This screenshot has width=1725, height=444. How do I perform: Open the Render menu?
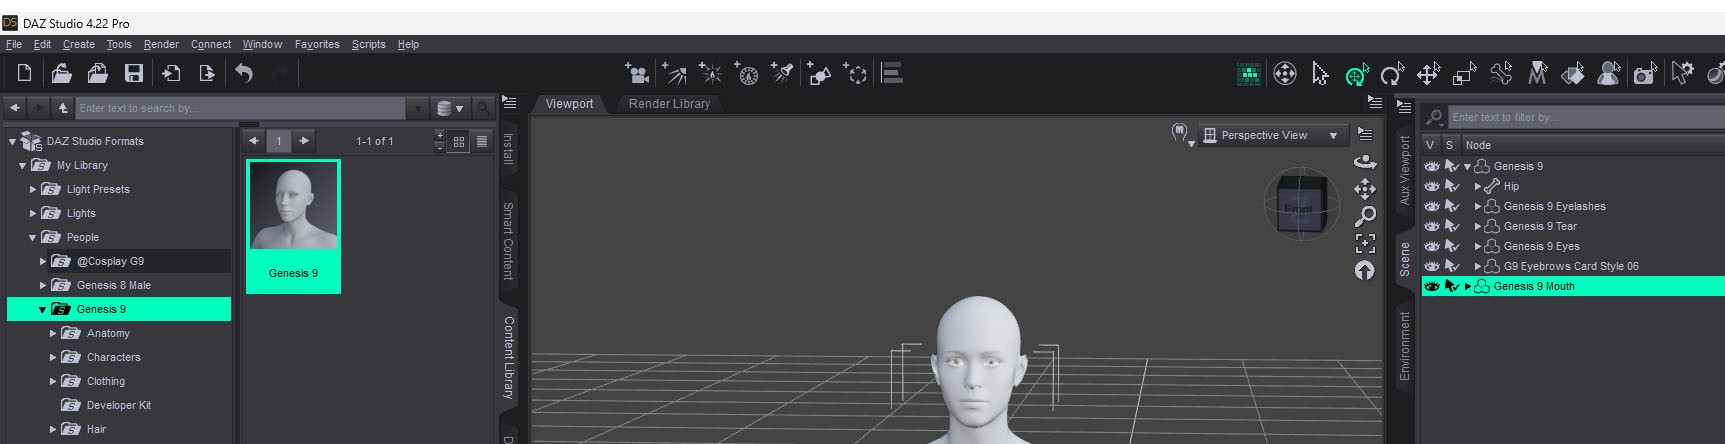(161, 44)
